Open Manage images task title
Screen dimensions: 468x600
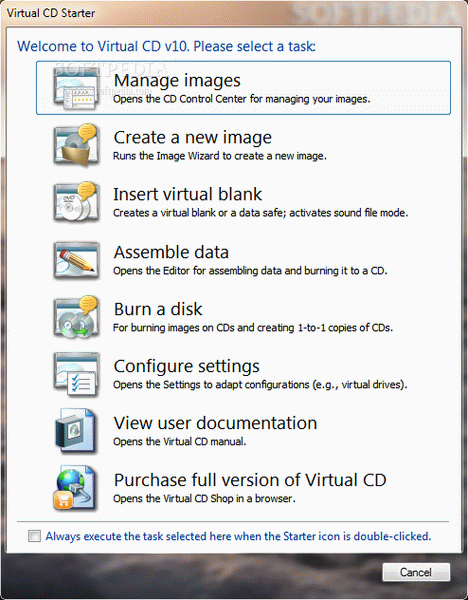pos(177,80)
